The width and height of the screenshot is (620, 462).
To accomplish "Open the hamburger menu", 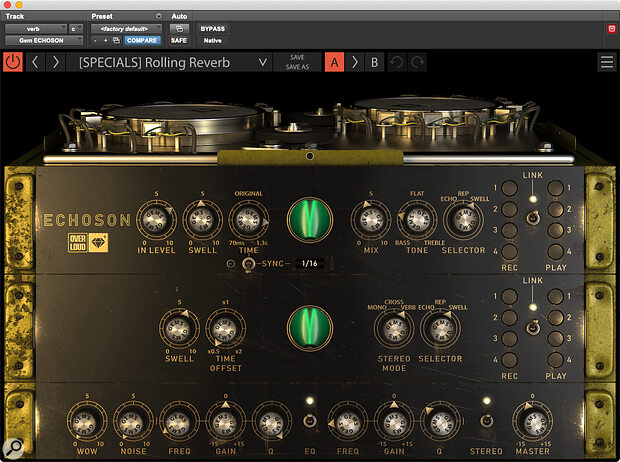I will 607,62.
